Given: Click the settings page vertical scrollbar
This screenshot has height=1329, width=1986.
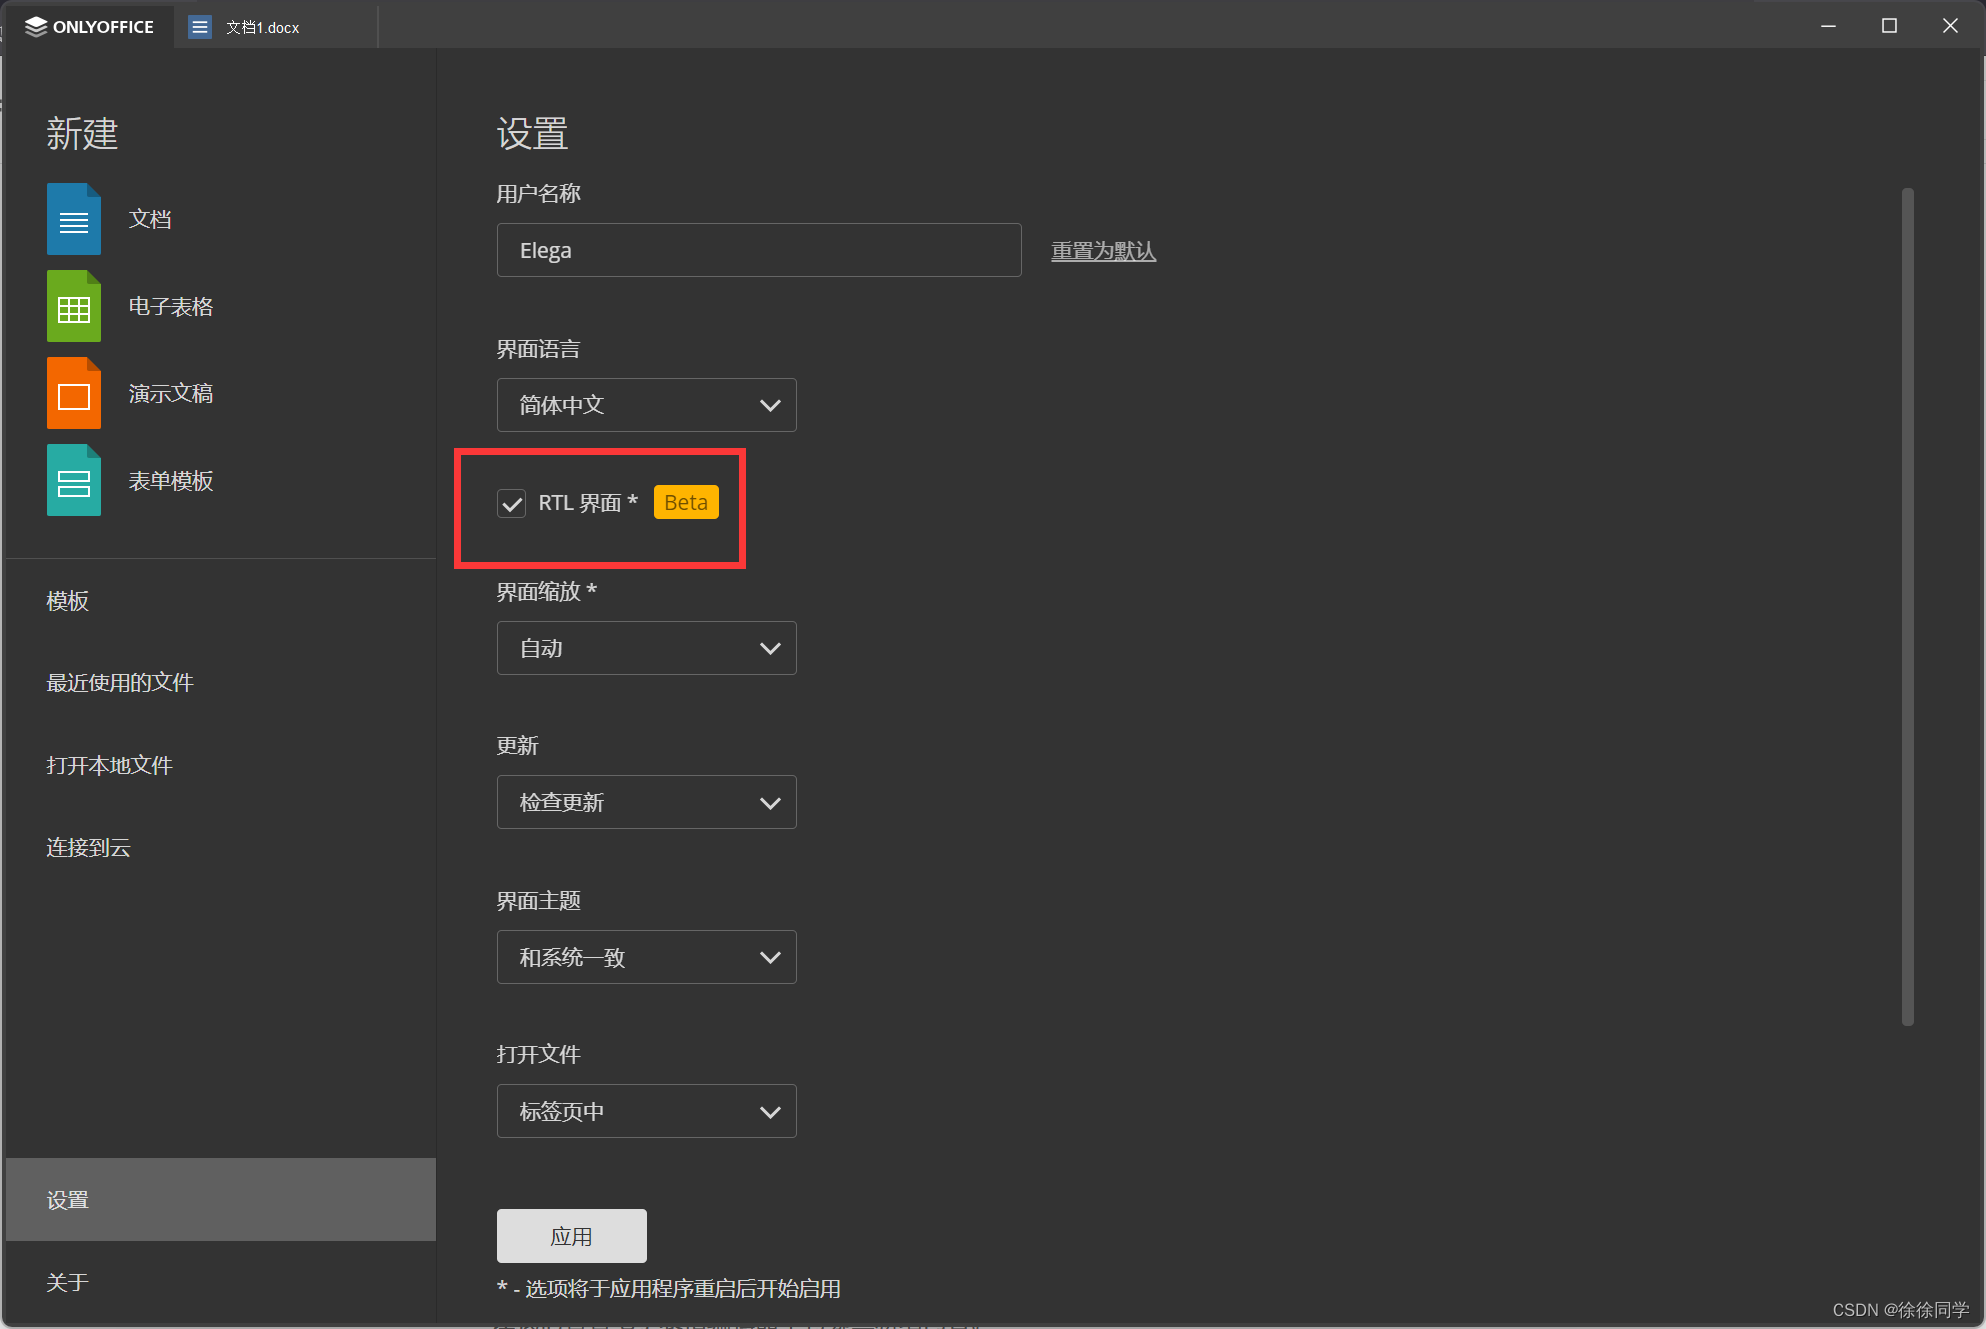Looking at the screenshot, I should click(x=1908, y=606).
